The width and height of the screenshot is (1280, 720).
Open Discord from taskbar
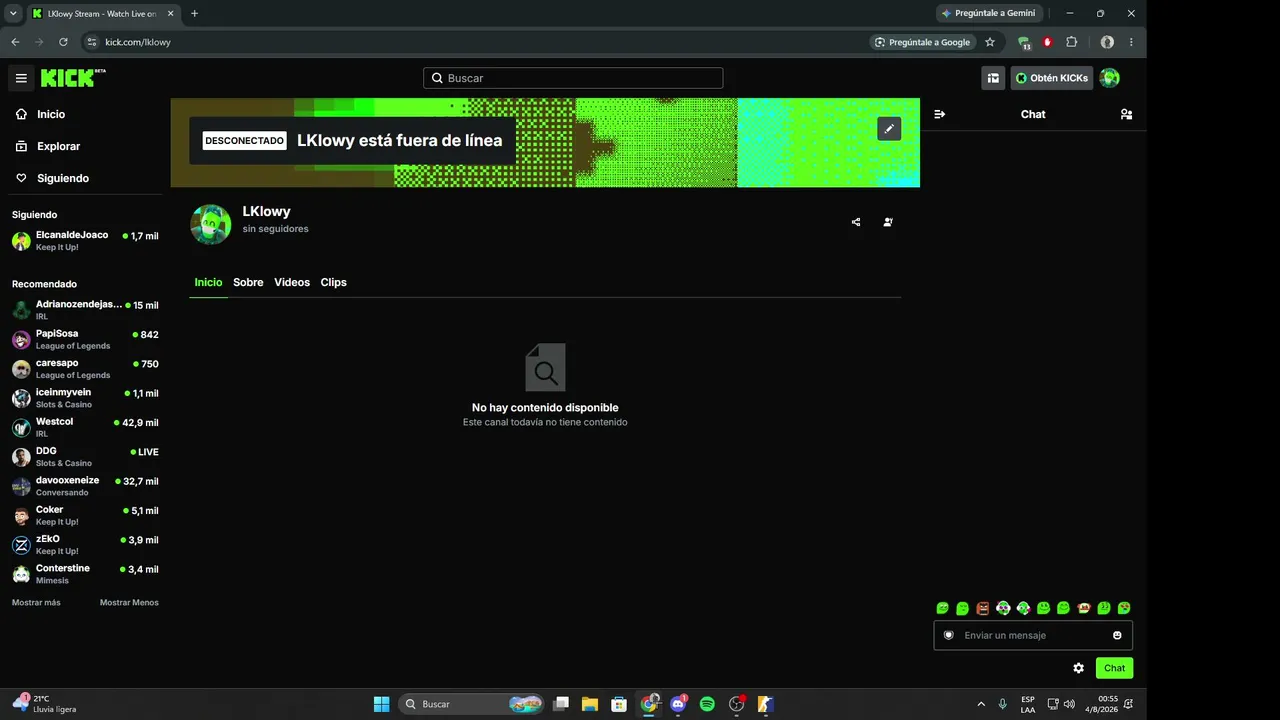678,704
